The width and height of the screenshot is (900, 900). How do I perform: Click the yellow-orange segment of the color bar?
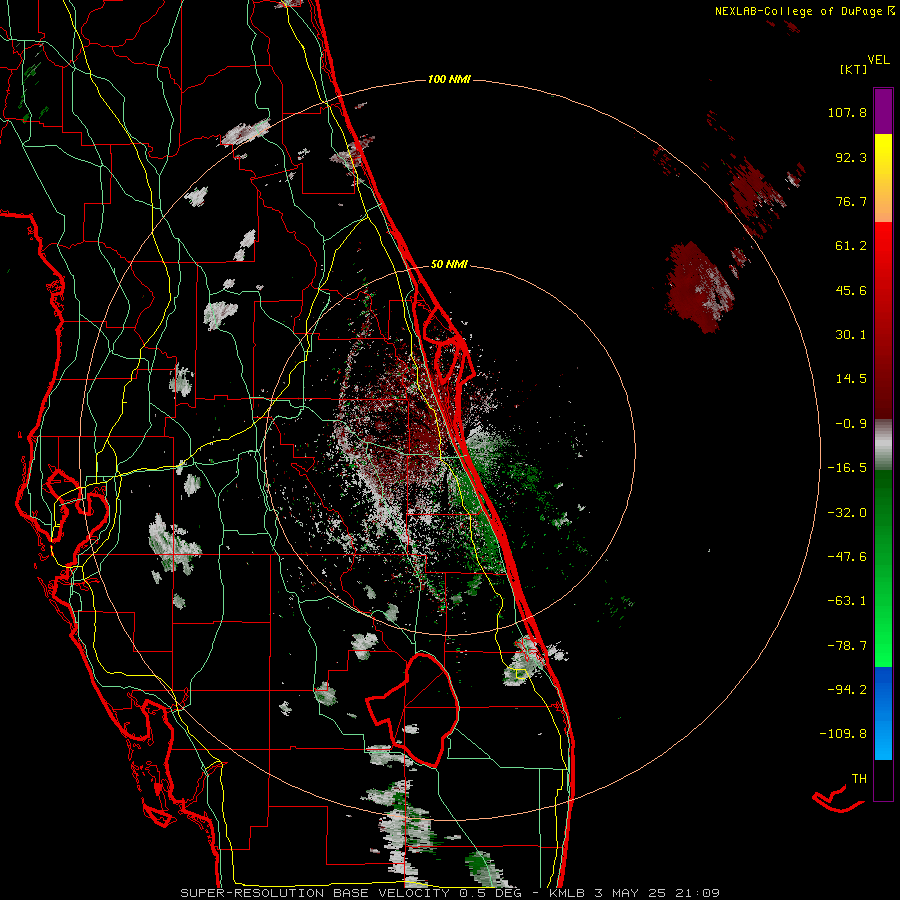pyautogui.click(x=883, y=178)
